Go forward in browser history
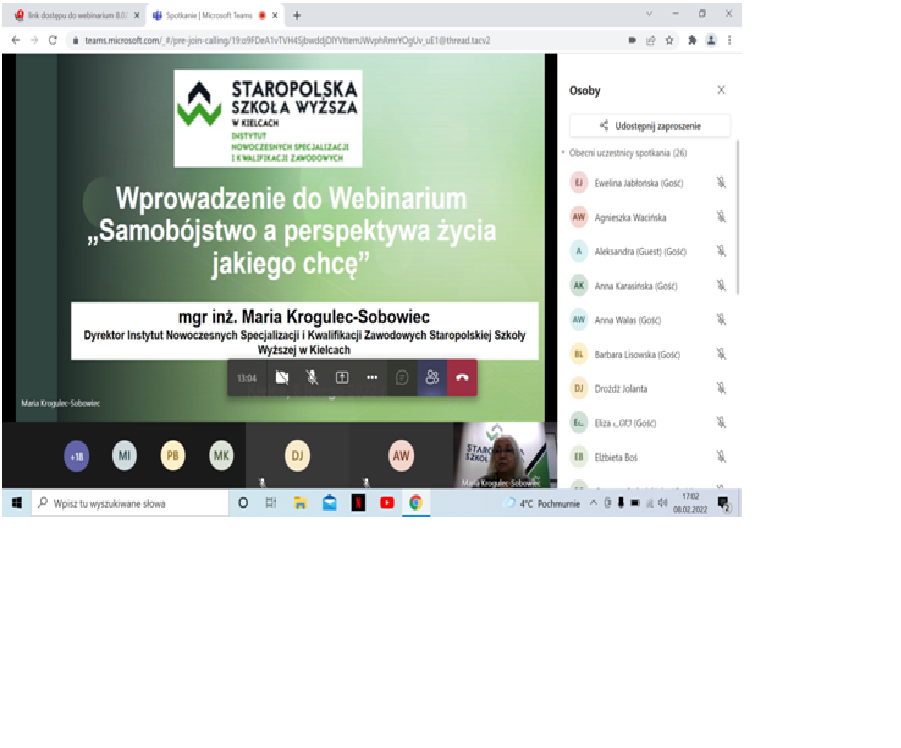 (34, 40)
